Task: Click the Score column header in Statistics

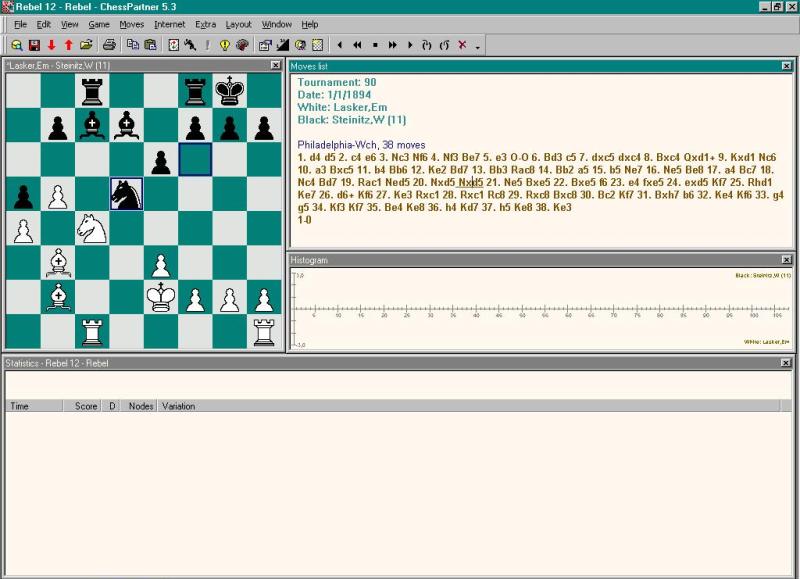Action: (x=86, y=406)
